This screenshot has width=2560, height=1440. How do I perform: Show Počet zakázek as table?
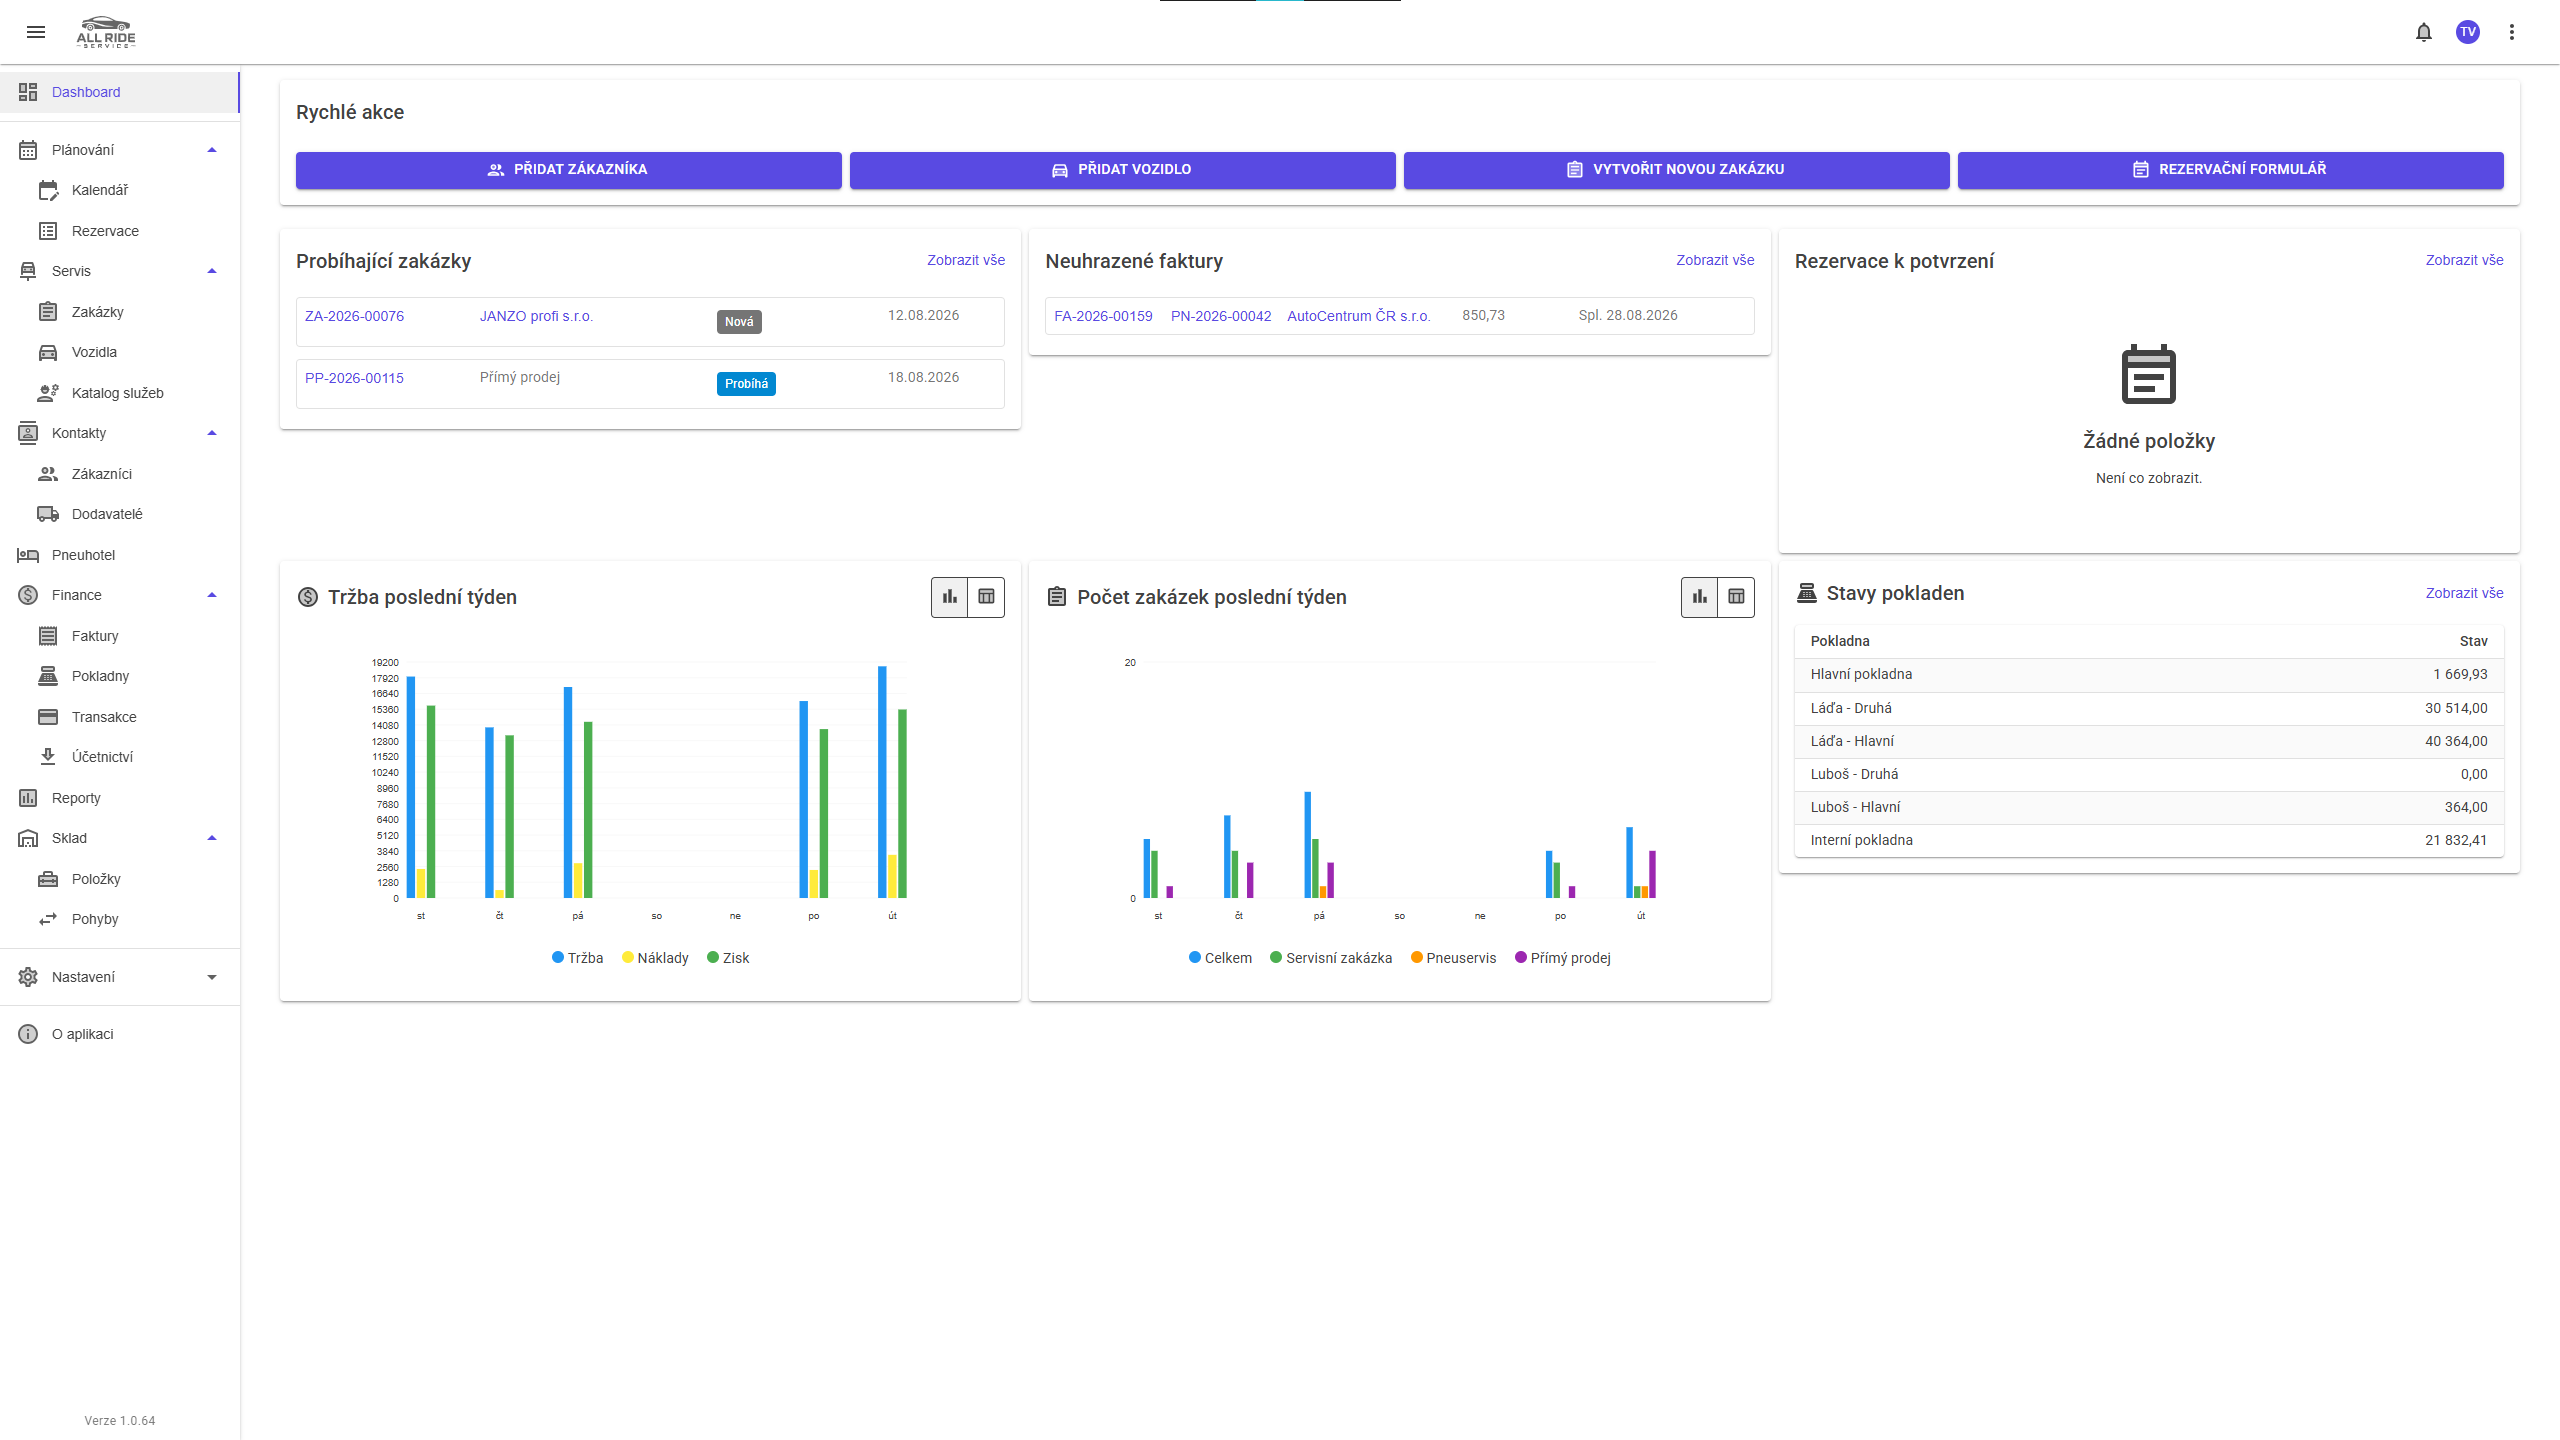click(x=1736, y=597)
